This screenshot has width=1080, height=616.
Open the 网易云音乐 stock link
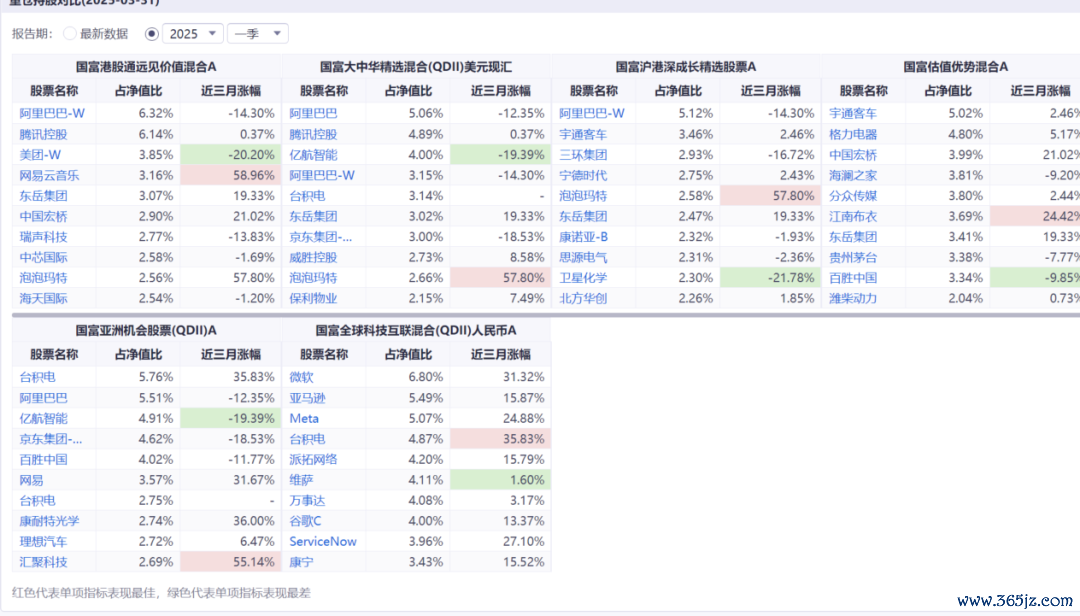point(49,176)
